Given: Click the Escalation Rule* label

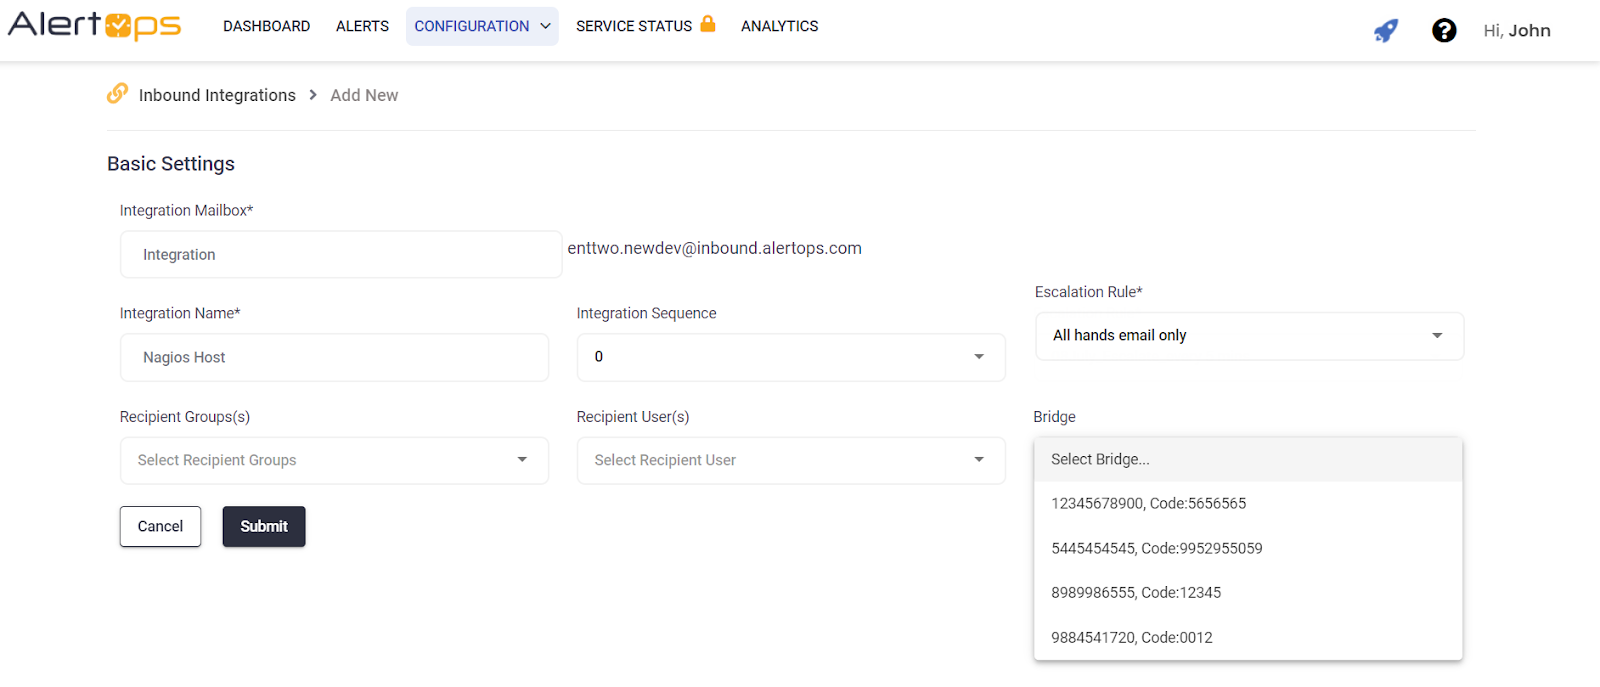Looking at the screenshot, I should pos(1088,292).
